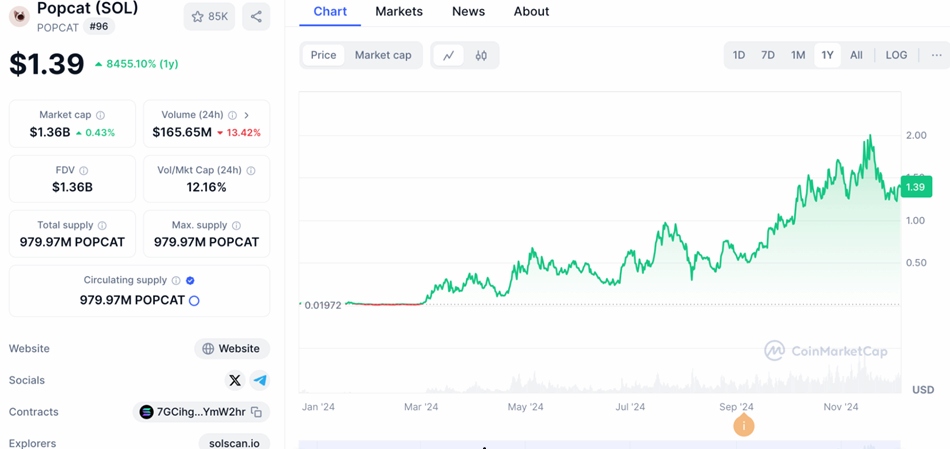The width and height of the screenshot is (950, 449).
Task: Add Popcat to watchlist via star 85K
Action: click(209, 16)
